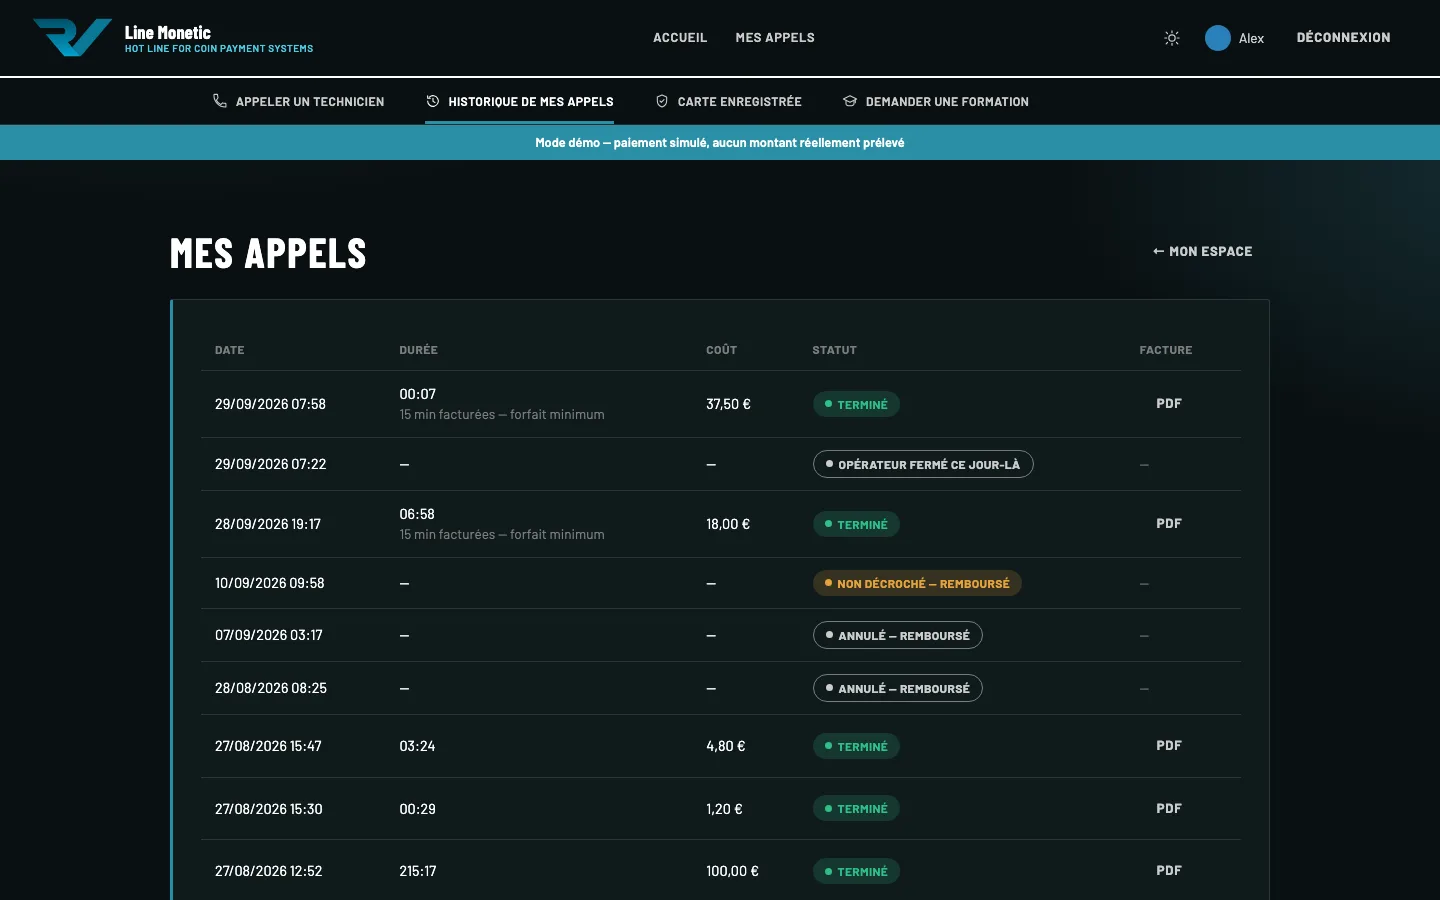Click the duration 06:58

(x=417, y=514)
